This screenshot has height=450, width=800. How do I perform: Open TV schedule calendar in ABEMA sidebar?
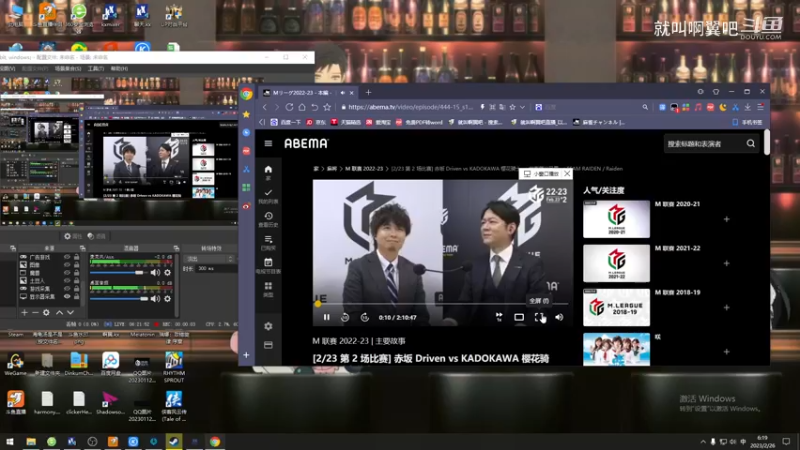(268, 266)
